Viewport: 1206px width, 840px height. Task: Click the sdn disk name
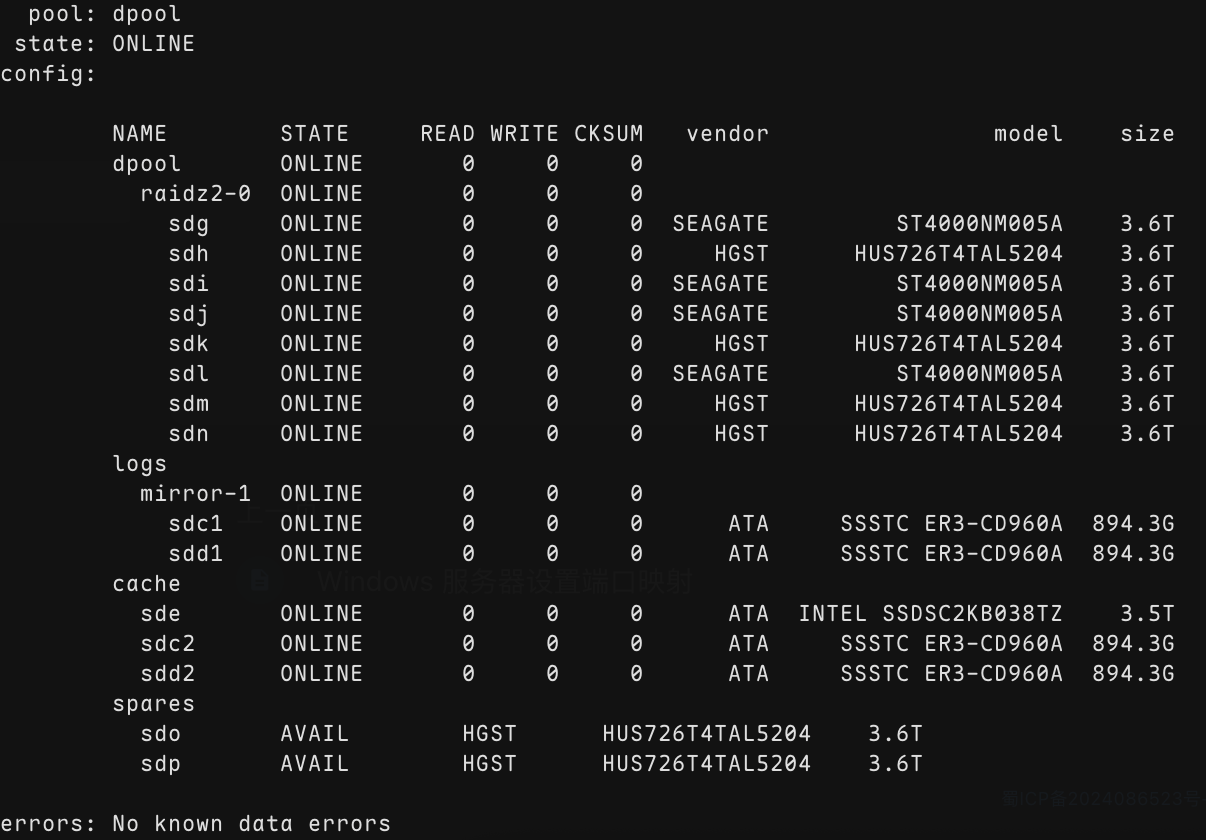189,434
